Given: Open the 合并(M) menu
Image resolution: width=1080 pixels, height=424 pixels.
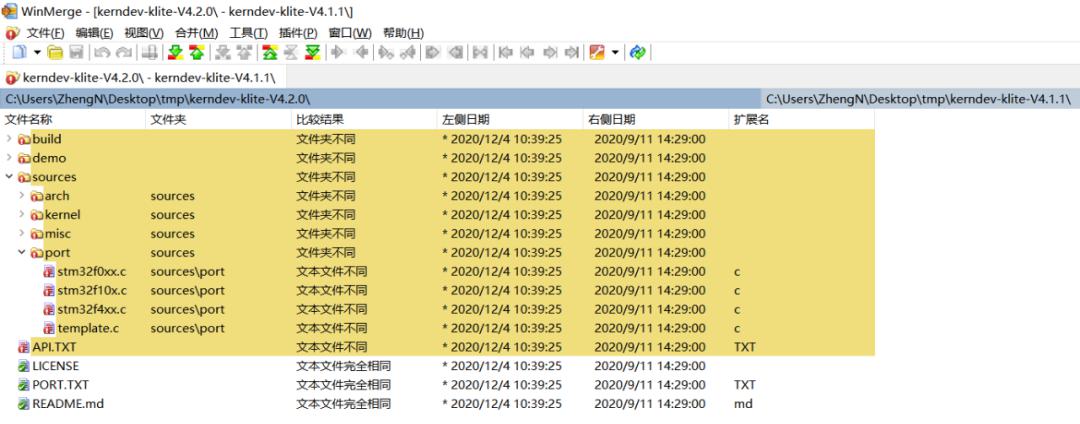Looking at the screenshot, I should pyautogui.click(x=196, y=33).
